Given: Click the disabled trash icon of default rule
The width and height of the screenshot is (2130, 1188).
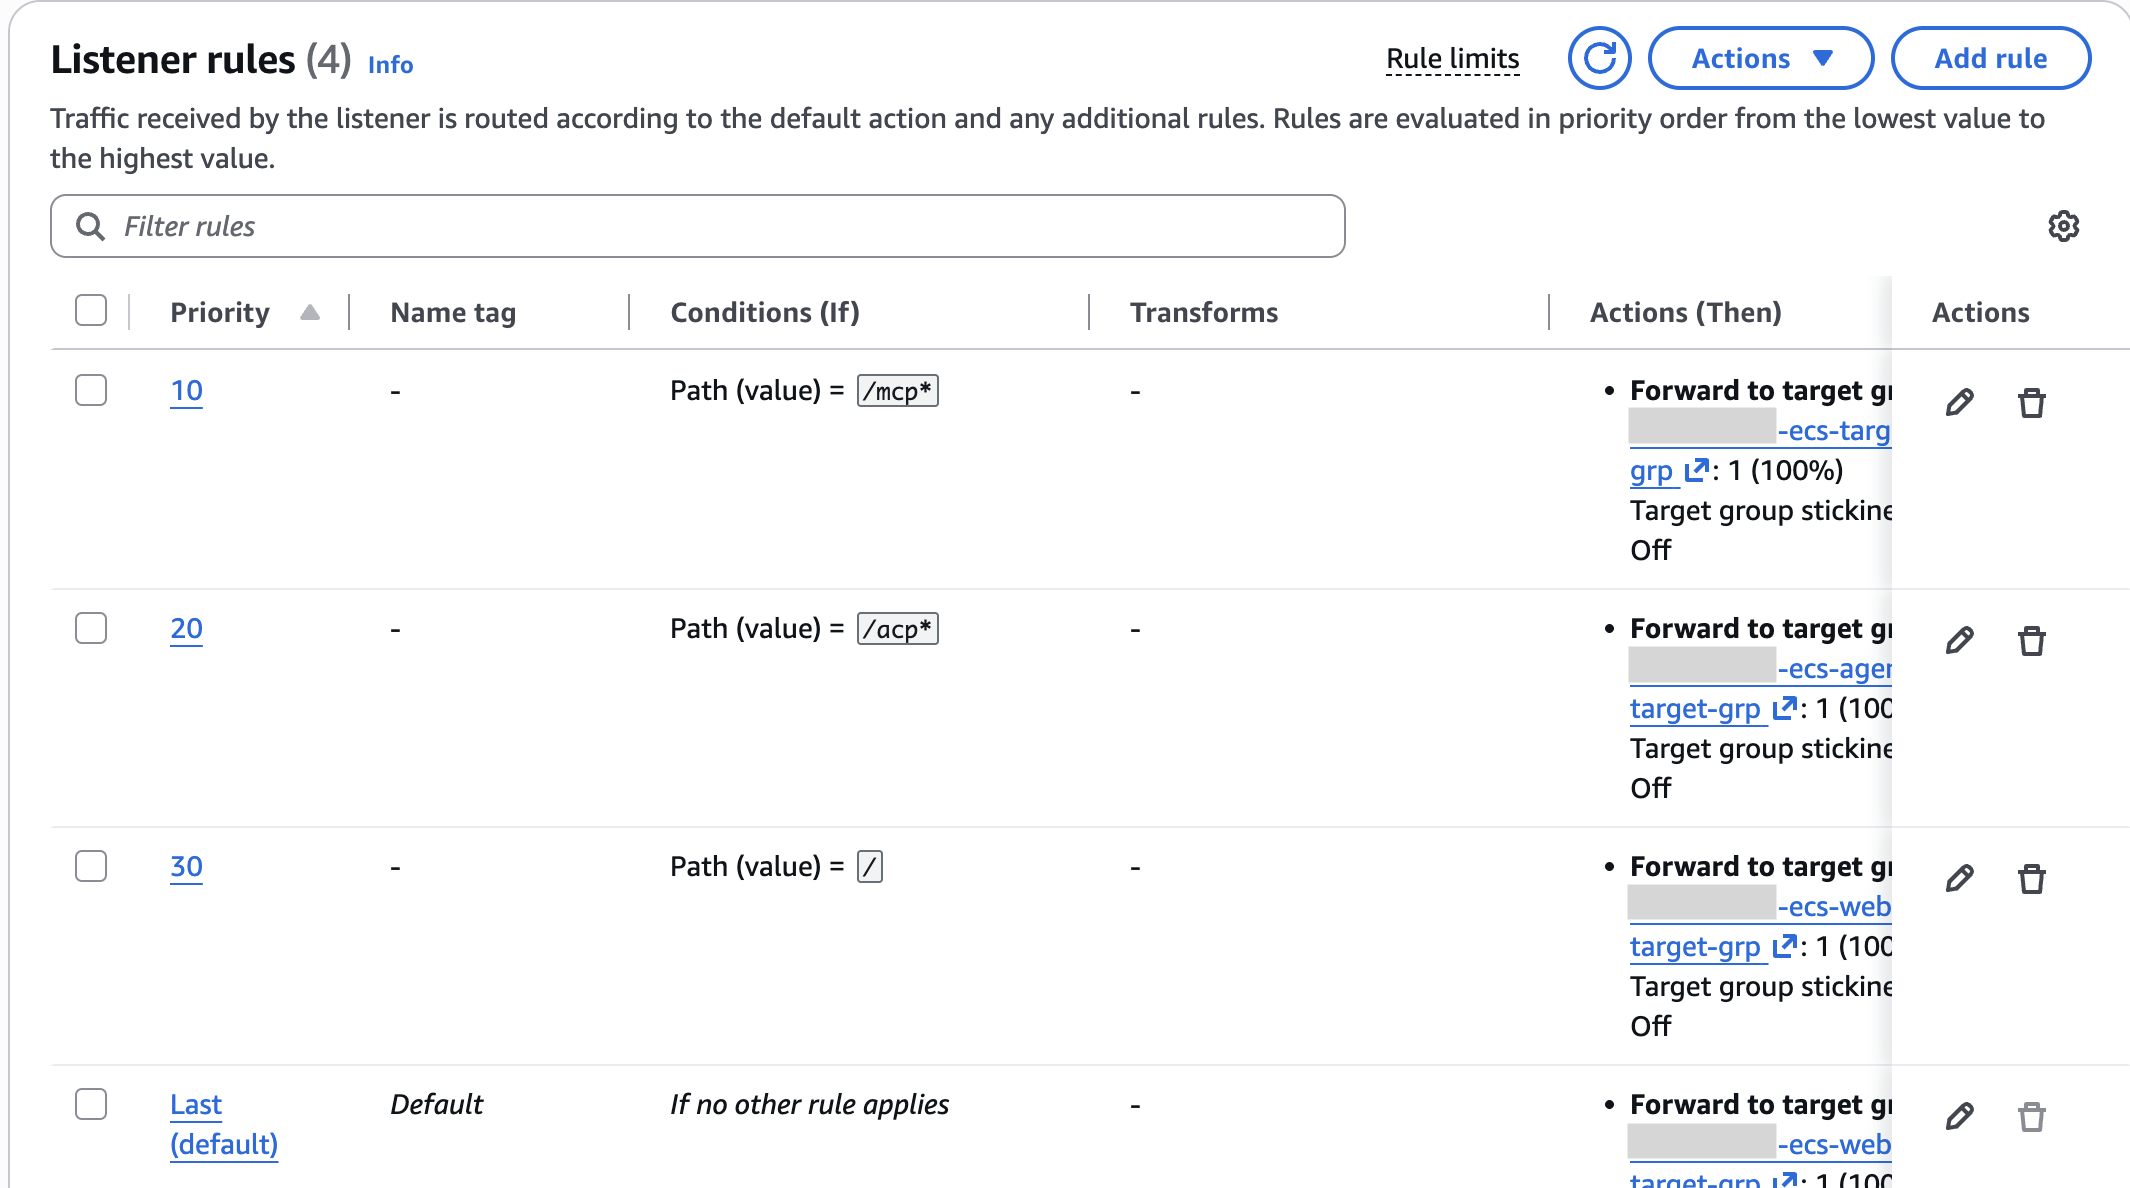Looking at the screenshot, I should pyautogui.click(x=2031, y=1117).
